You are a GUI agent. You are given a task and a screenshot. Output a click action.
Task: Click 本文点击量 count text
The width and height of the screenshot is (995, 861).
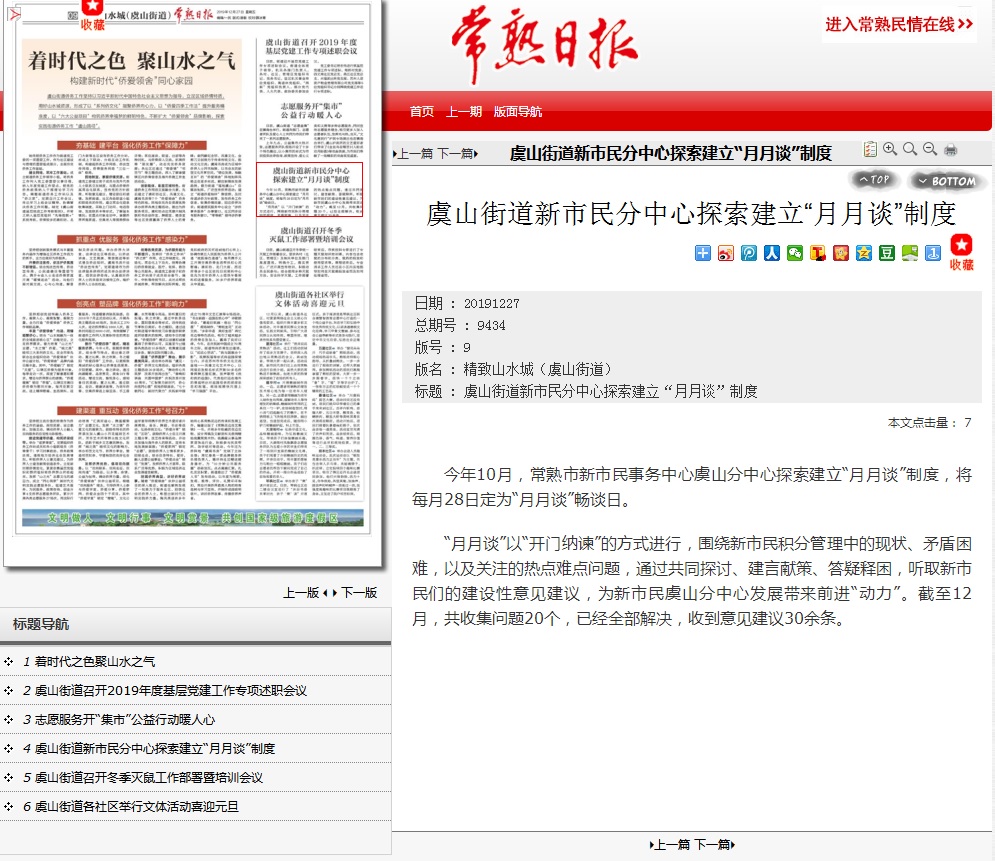[930, 423]
